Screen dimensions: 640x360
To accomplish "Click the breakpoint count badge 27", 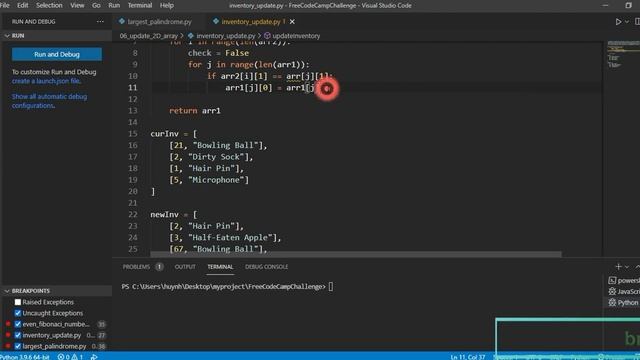I will [x=101, y=335].
